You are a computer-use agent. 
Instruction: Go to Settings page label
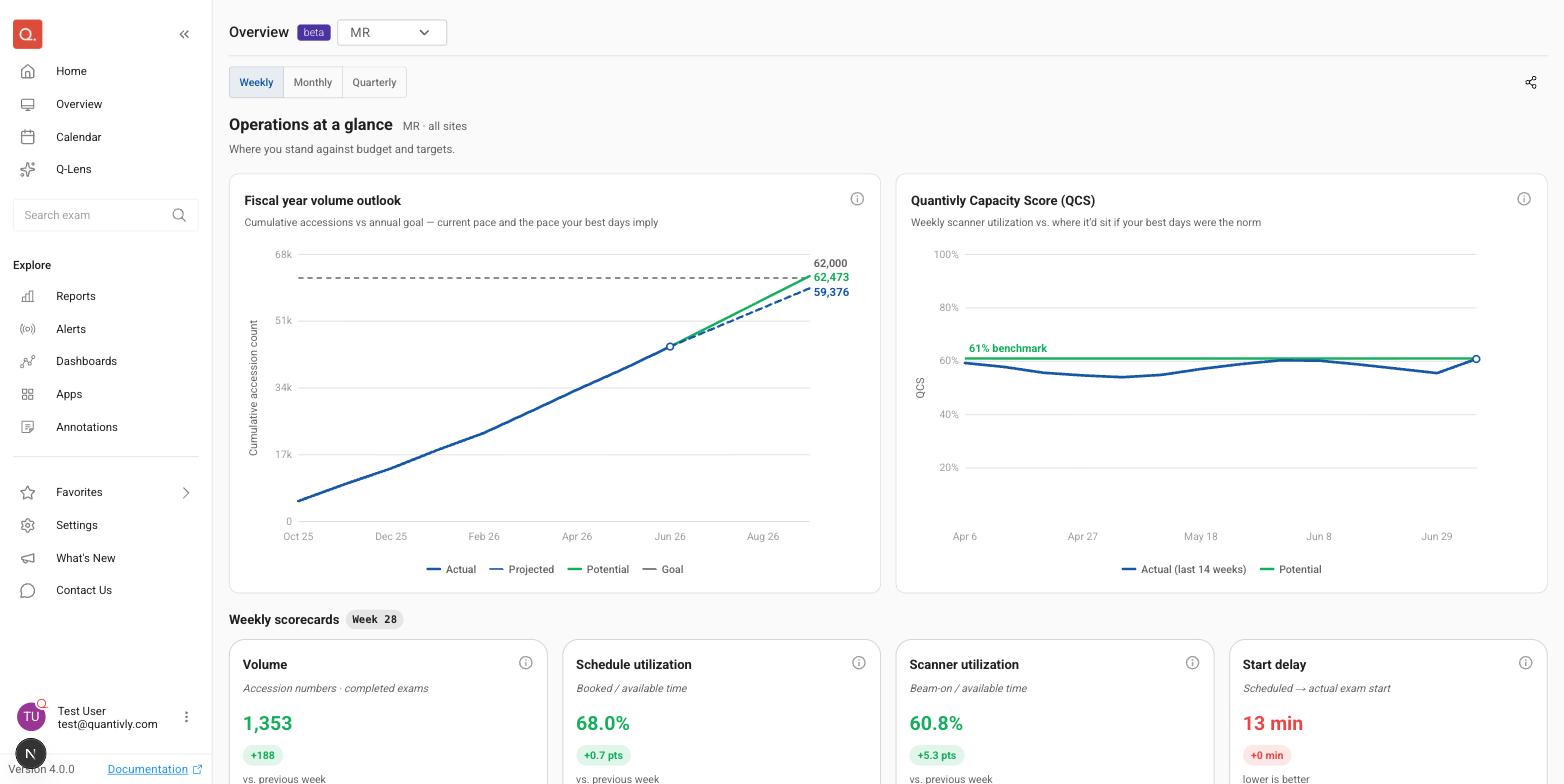[x=77, y=525]
